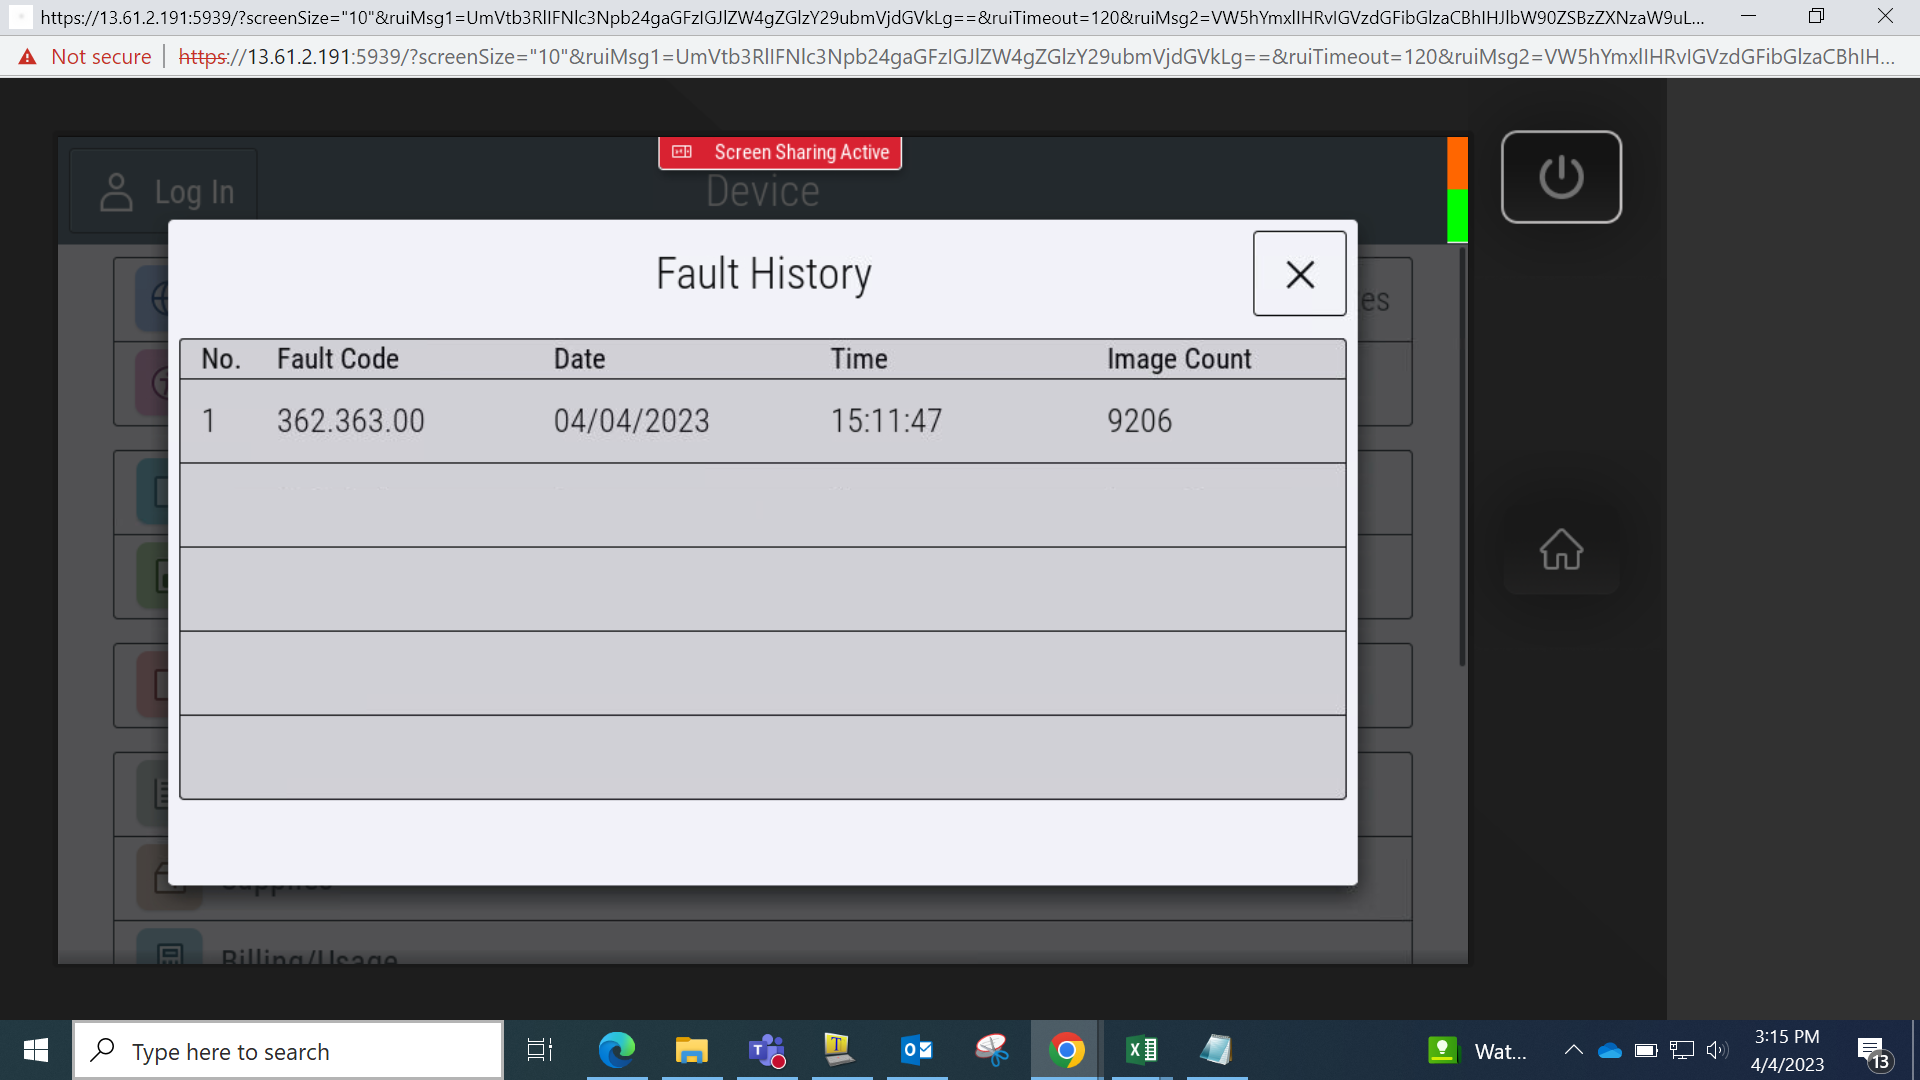Go to the Home screen icon
The height and width of the screenshot is (1080, 1920).
(1561, 549)
